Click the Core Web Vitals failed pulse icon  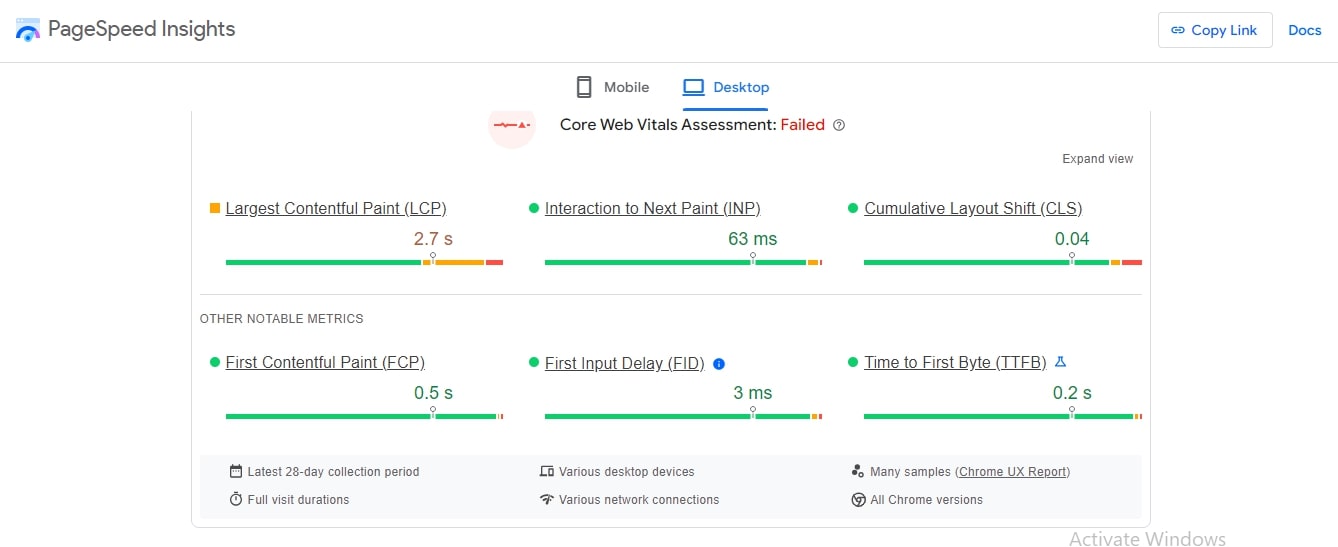click(x=512, y=125)
